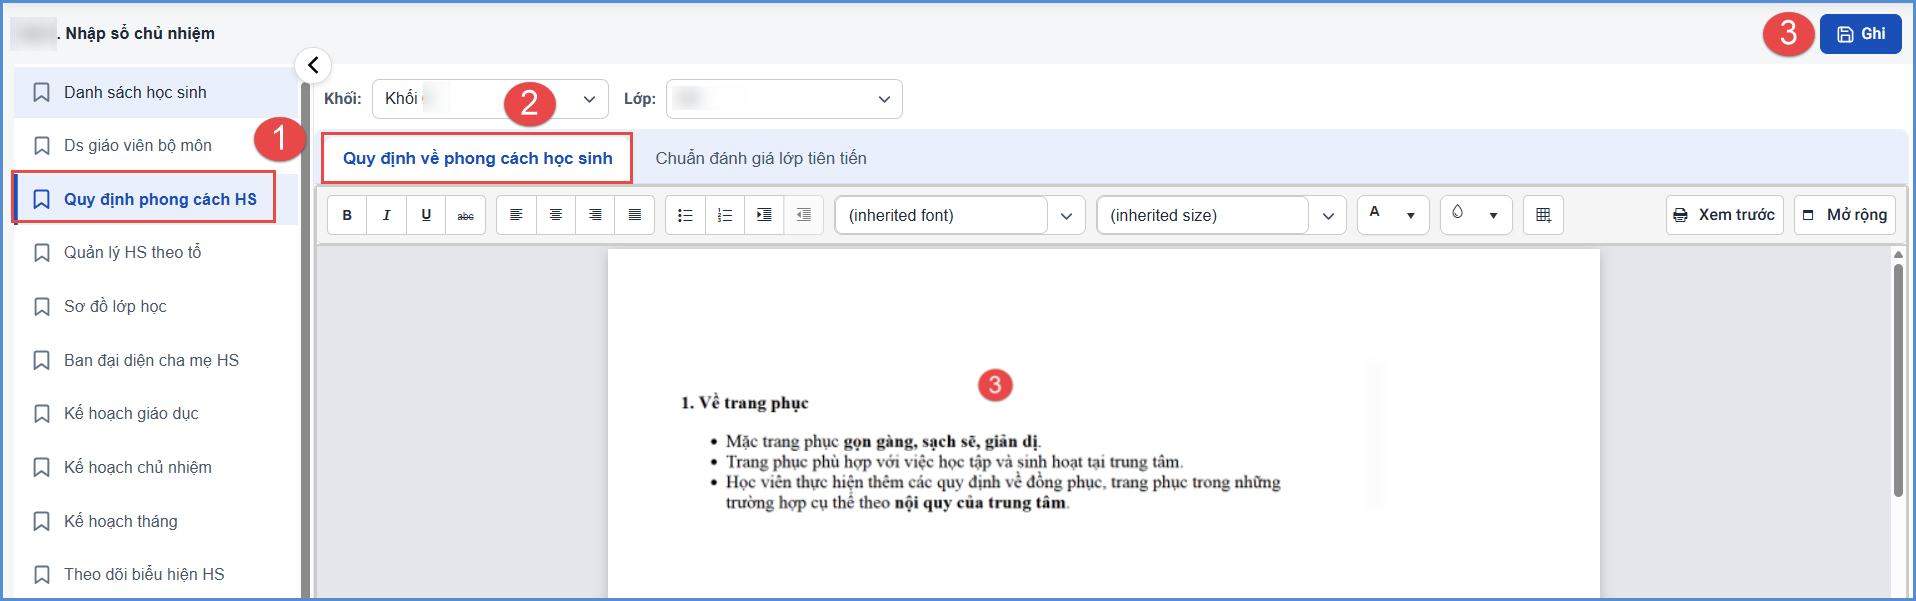This screenshot has width=1916, height=601.
Task: Switch to Chuẩn đánh giá lớp tiên tiến tab
Action: point(761,158)
